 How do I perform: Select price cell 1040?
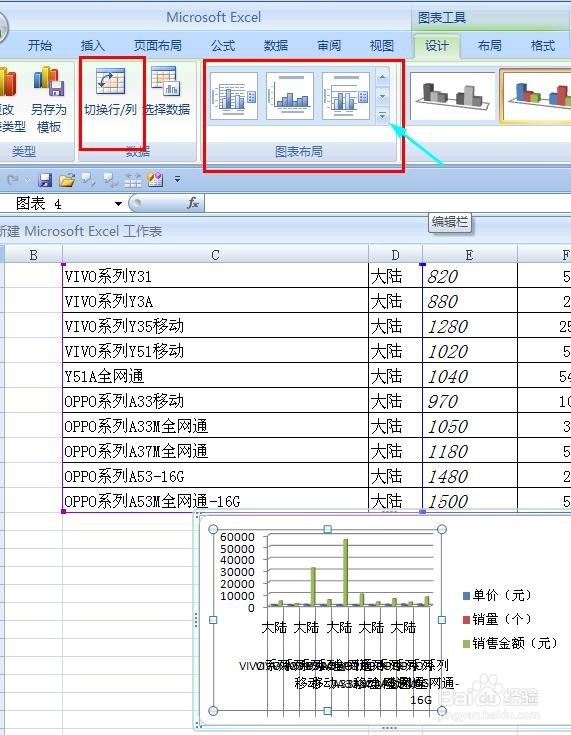(470, 375)
